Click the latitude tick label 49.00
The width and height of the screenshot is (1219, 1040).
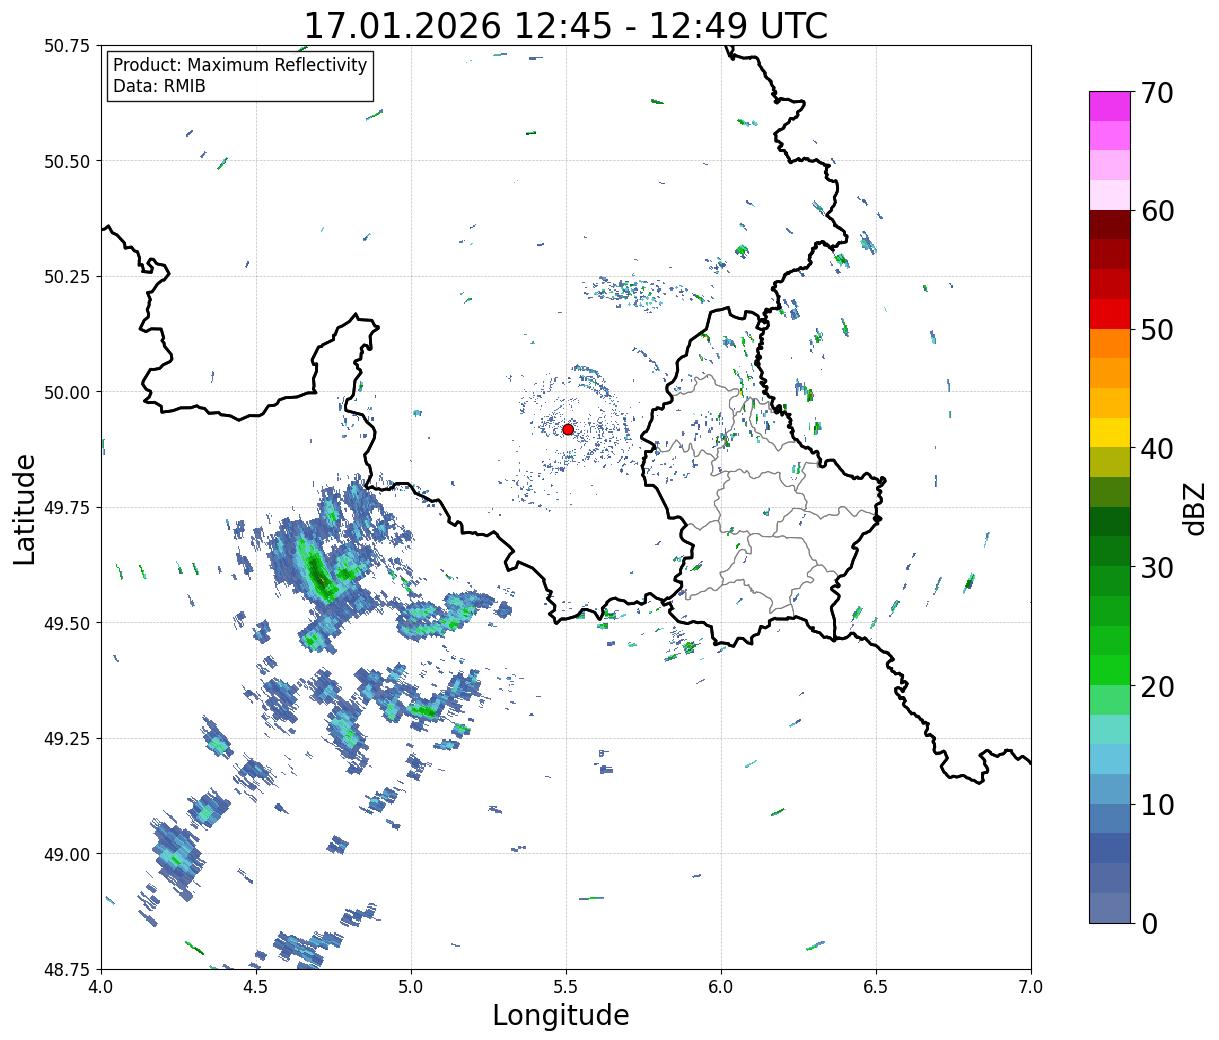click(x=67, y=854)
